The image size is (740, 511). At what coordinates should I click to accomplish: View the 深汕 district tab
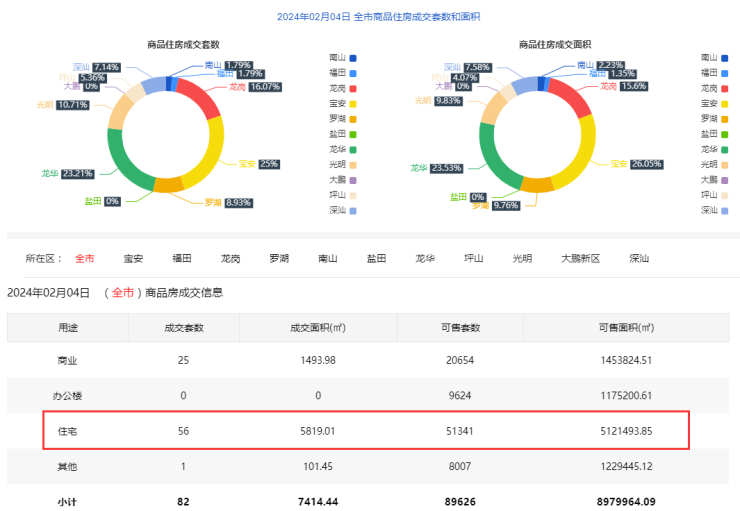coord(639,258)
